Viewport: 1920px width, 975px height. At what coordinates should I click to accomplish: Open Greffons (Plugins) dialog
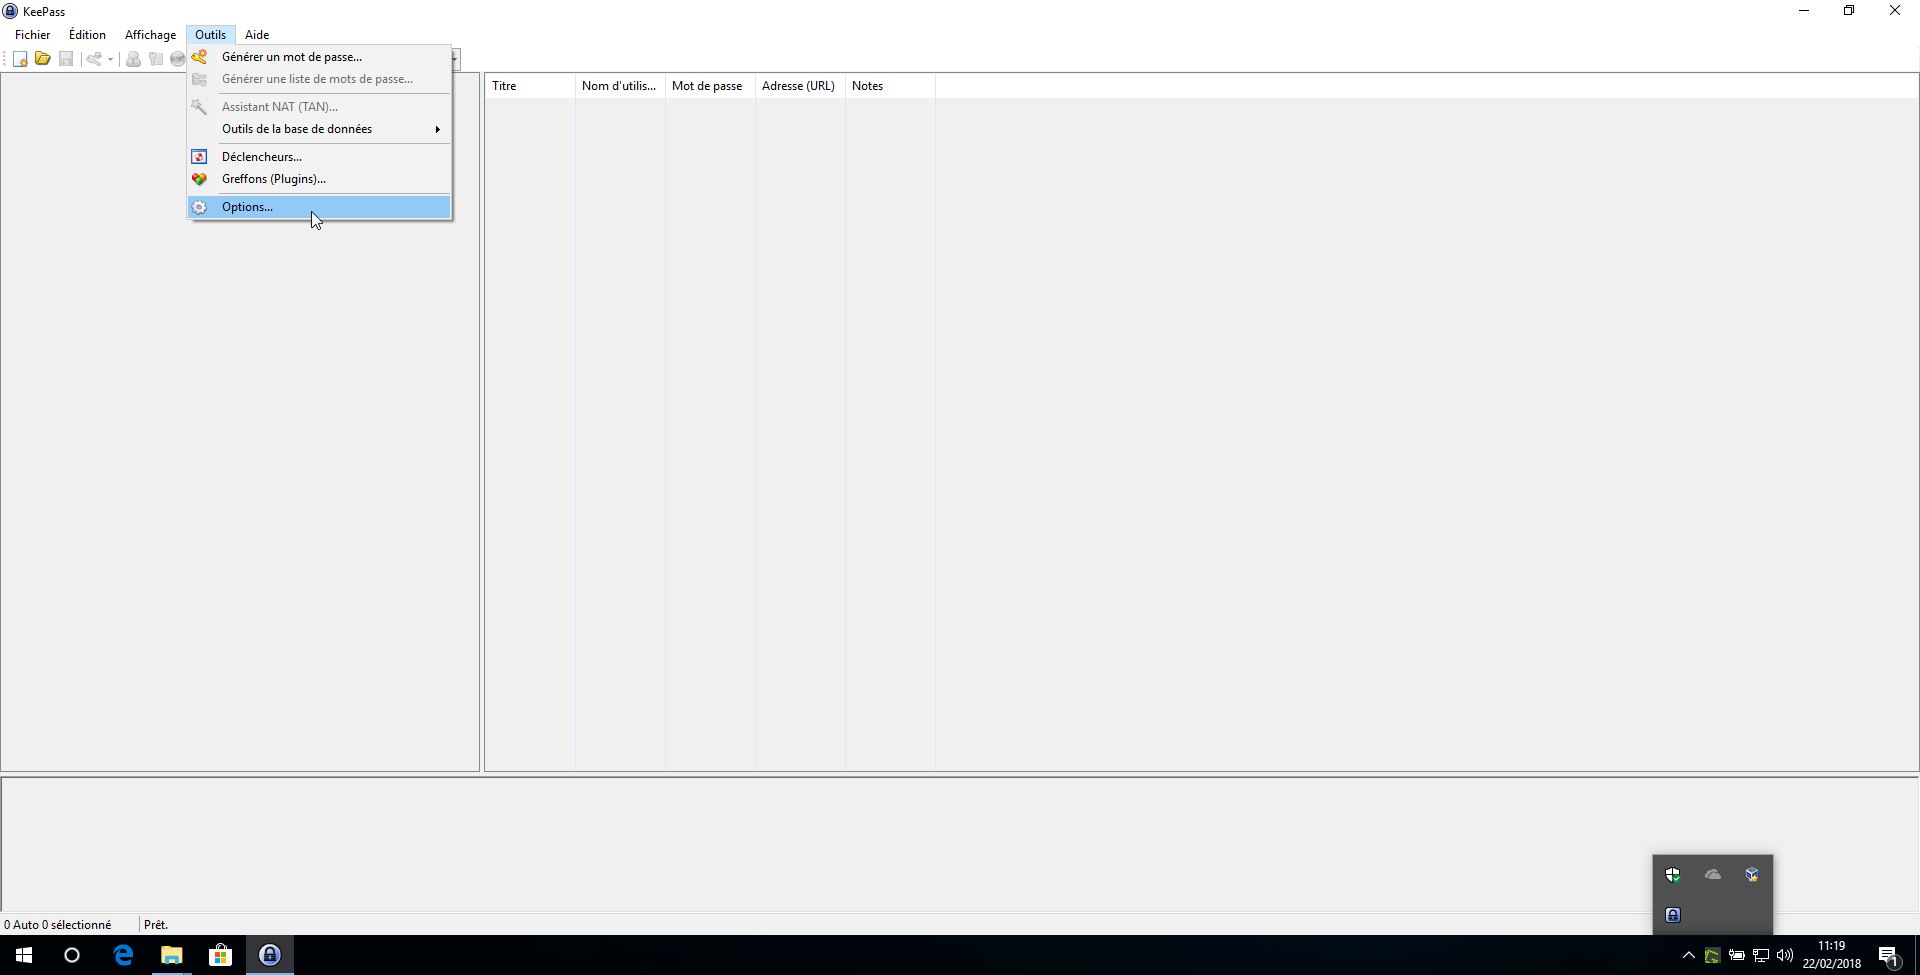320,179
